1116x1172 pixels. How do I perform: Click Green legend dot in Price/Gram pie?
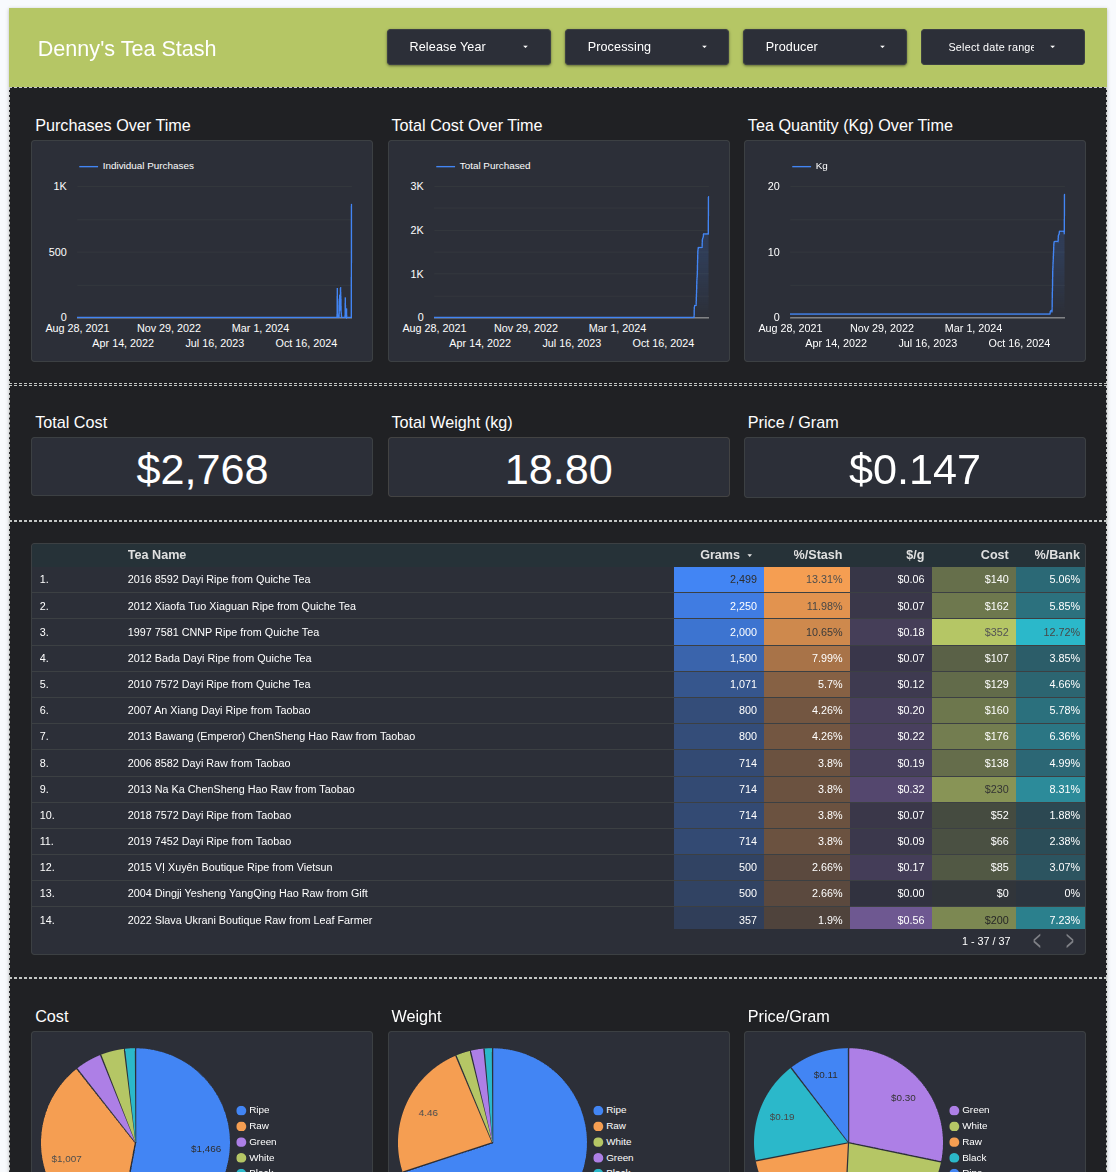955,1111
